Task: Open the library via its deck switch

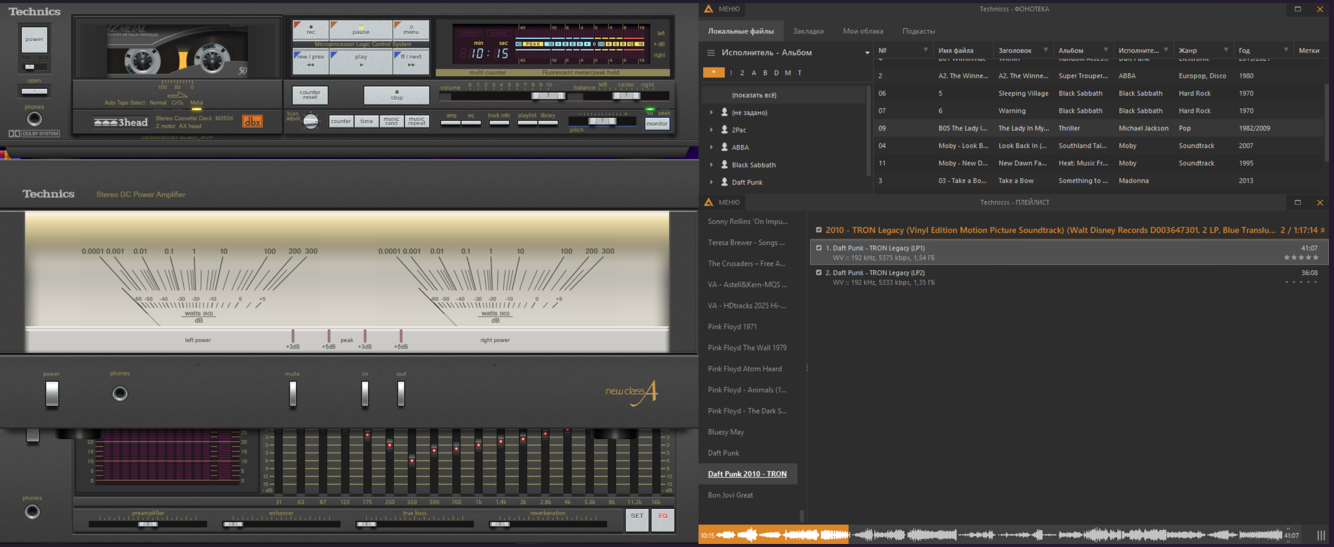Action: click(548, 122)
